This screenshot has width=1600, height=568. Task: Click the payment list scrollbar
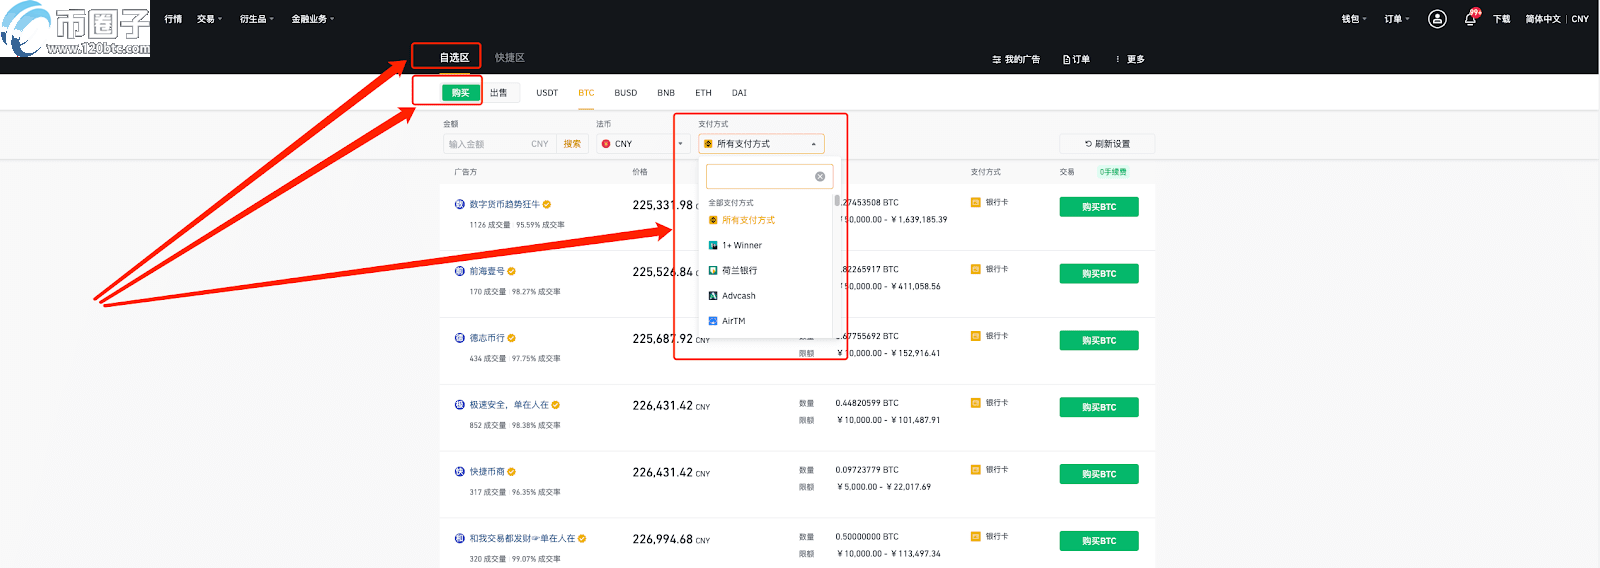(837, 200)
